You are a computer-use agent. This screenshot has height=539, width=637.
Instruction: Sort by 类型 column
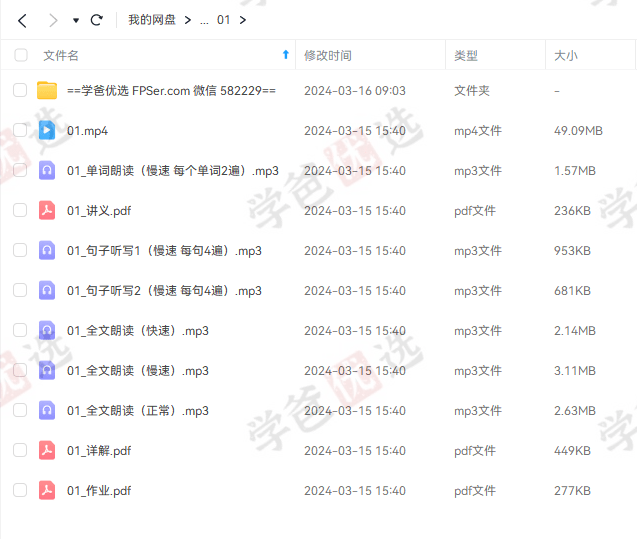tap(466, 55)
